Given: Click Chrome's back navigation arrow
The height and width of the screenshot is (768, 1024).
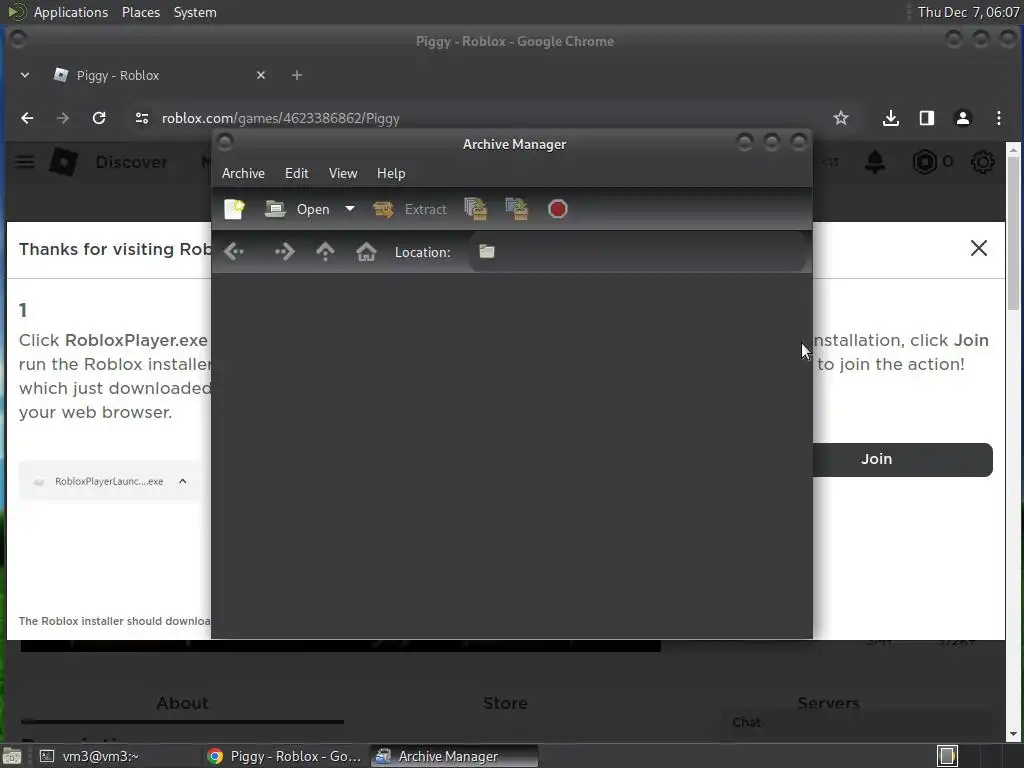Looking at the screenshot, I should coord(27,118).
